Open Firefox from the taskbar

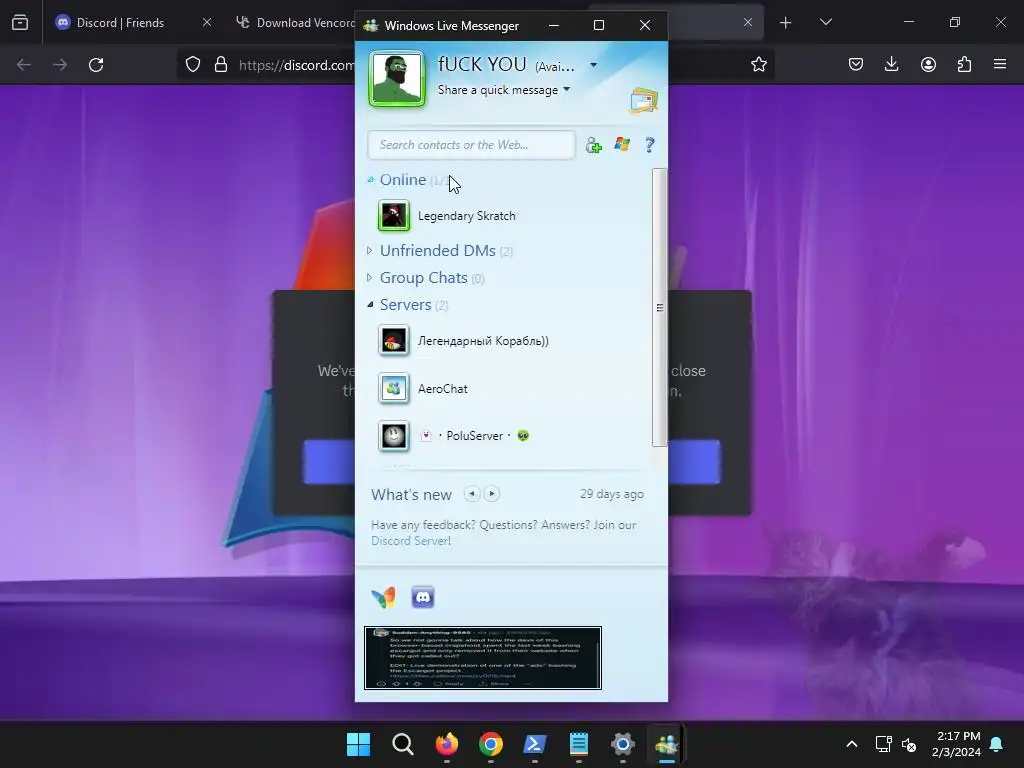coord(447,744)
